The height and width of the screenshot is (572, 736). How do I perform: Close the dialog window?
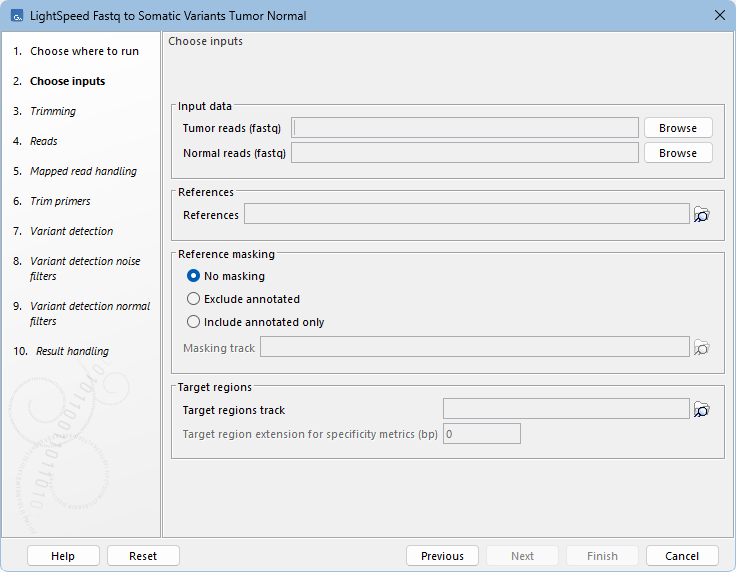[720, 15]
